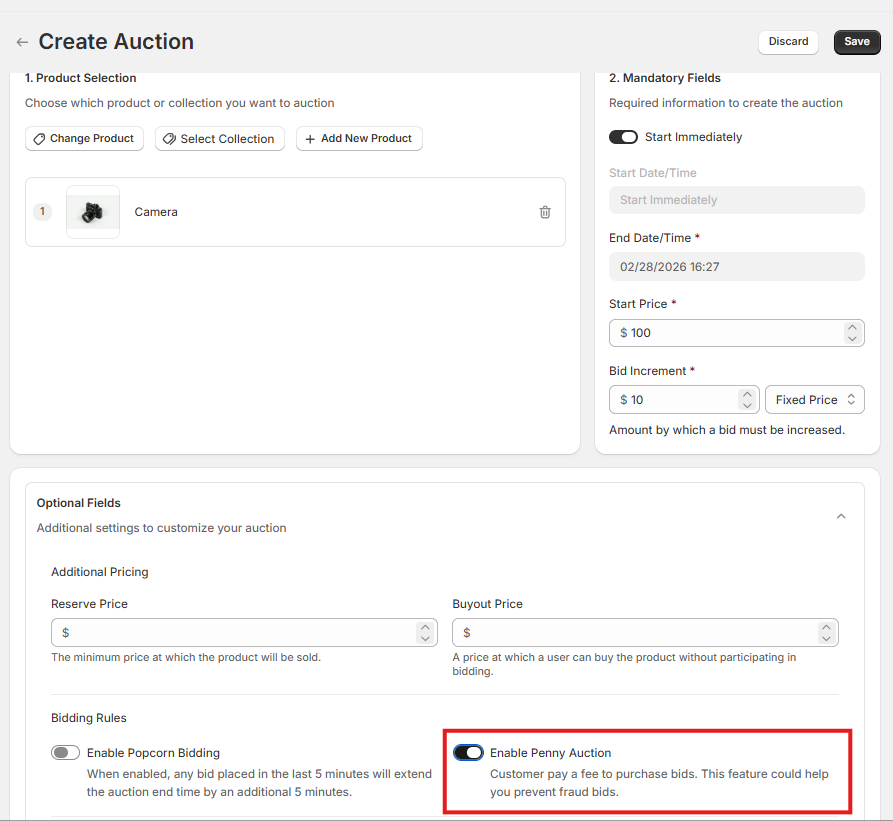
Task: Toggle off Start Immediately switch
Action: coord(623,137)
